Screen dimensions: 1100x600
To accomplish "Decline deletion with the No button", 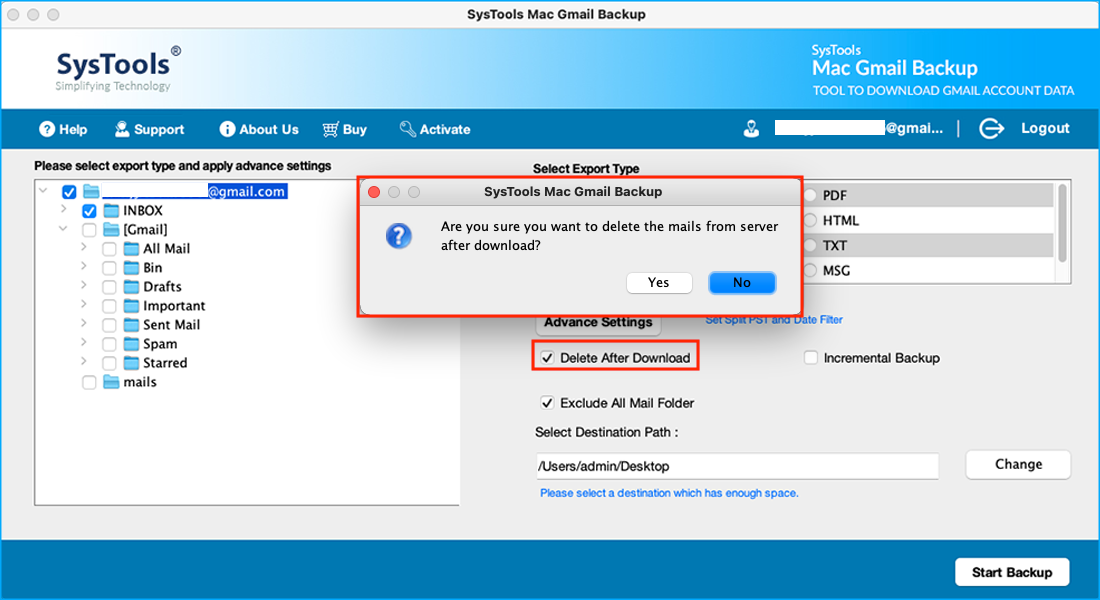I will coord(742,282).
